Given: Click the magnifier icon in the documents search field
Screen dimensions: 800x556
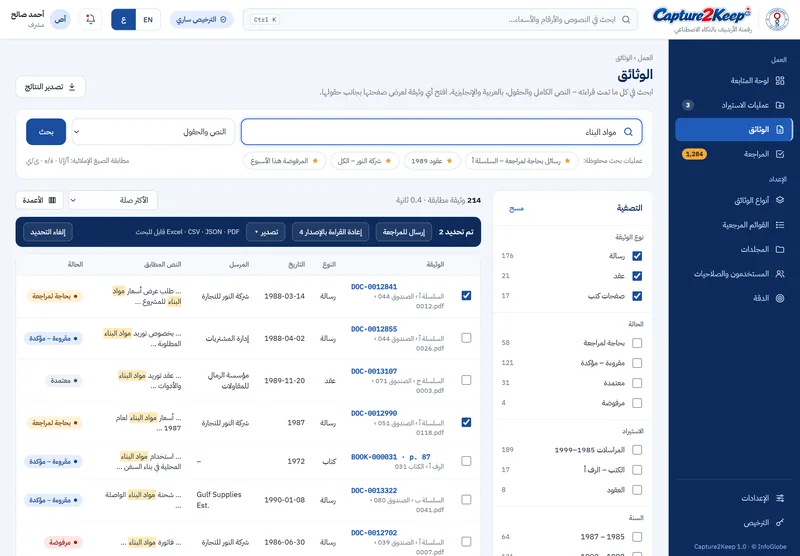Looking at the screenshot, I should click(x=628, y=132).
